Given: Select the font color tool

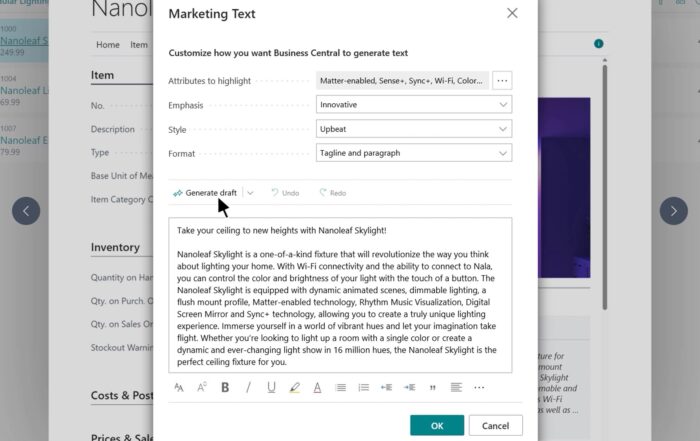Looking at the screenshot, I should [317, 387].
